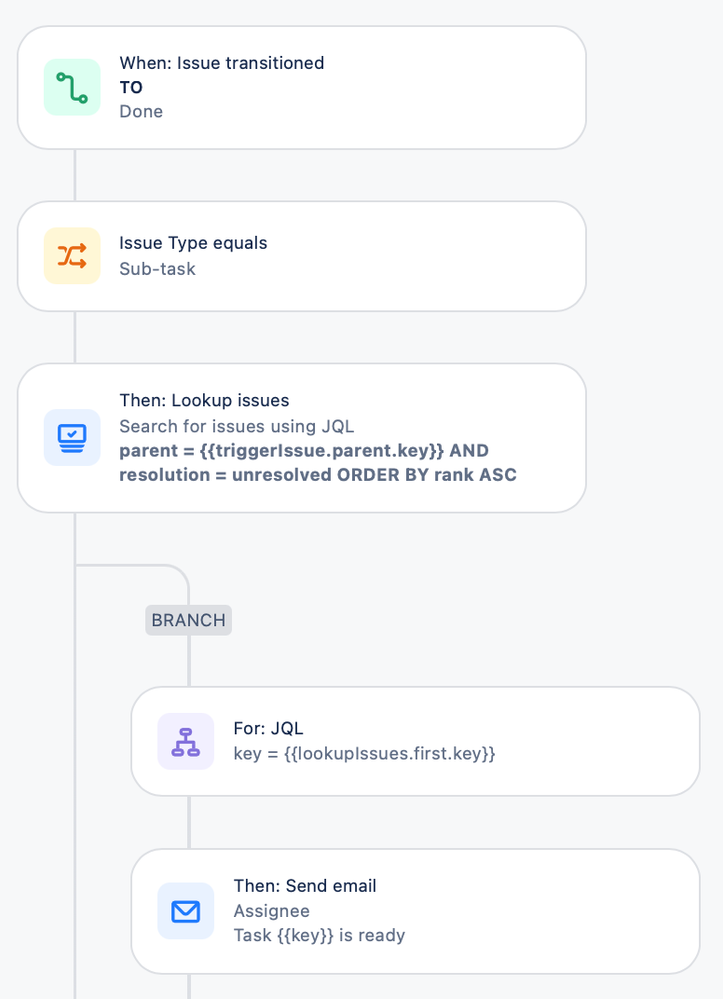Click the bold JQL query starting with parent

pos(318,463)
